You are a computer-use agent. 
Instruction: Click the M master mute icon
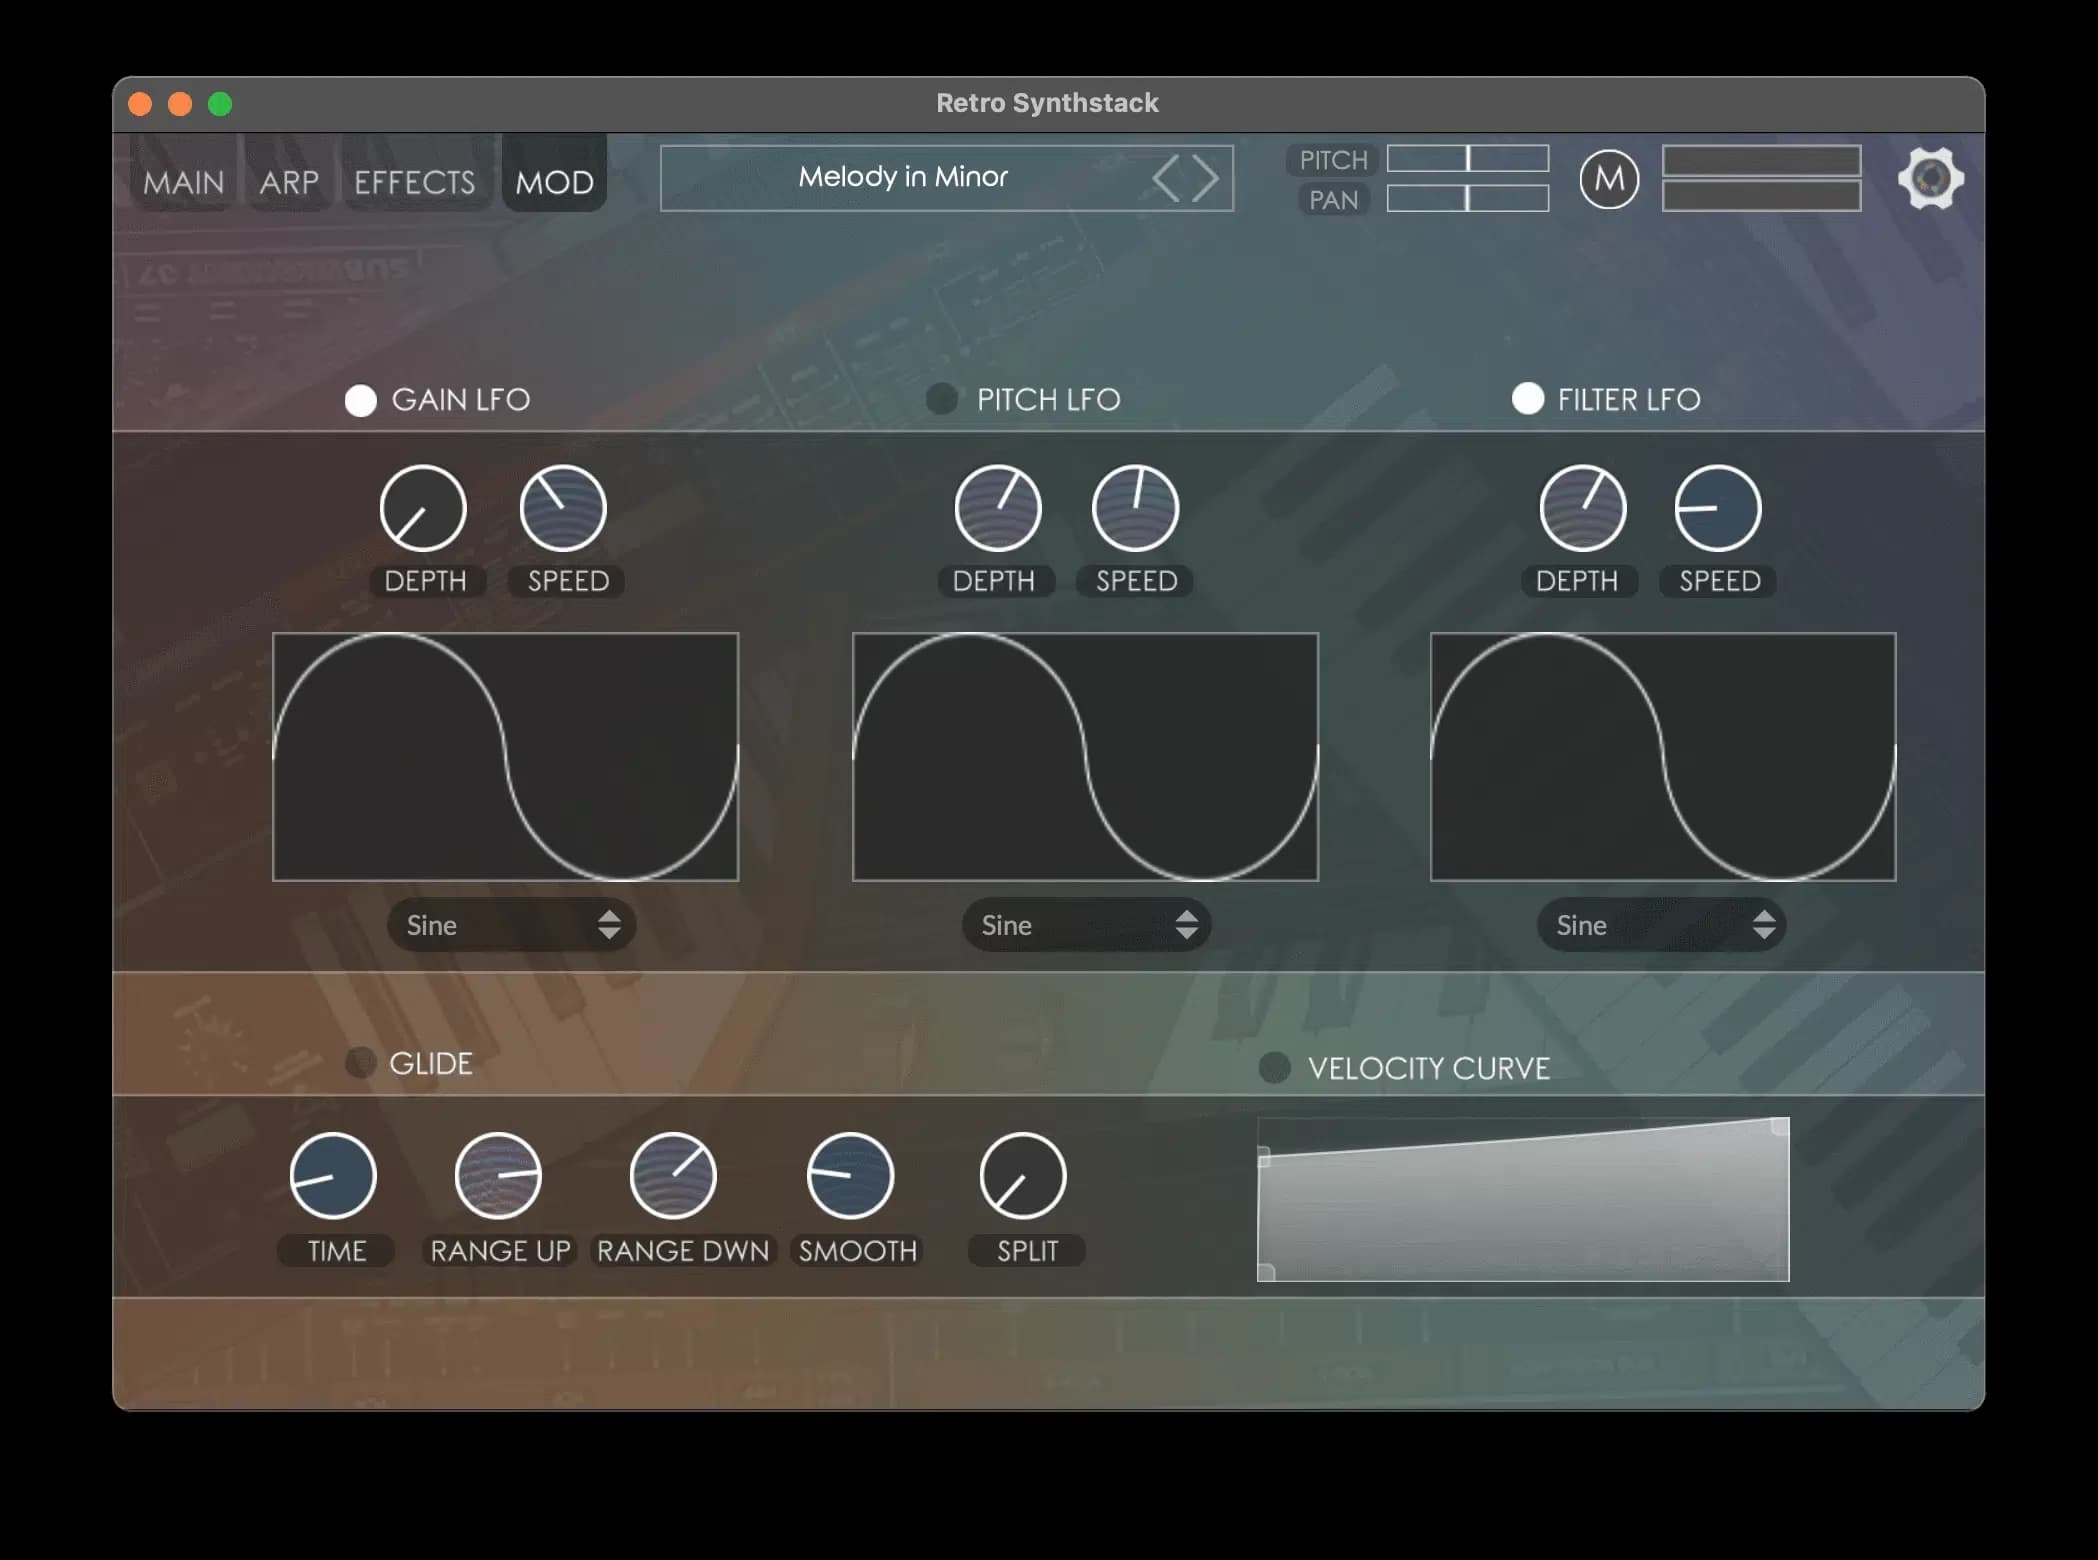pyautogui.click(x=1610, y=180)
